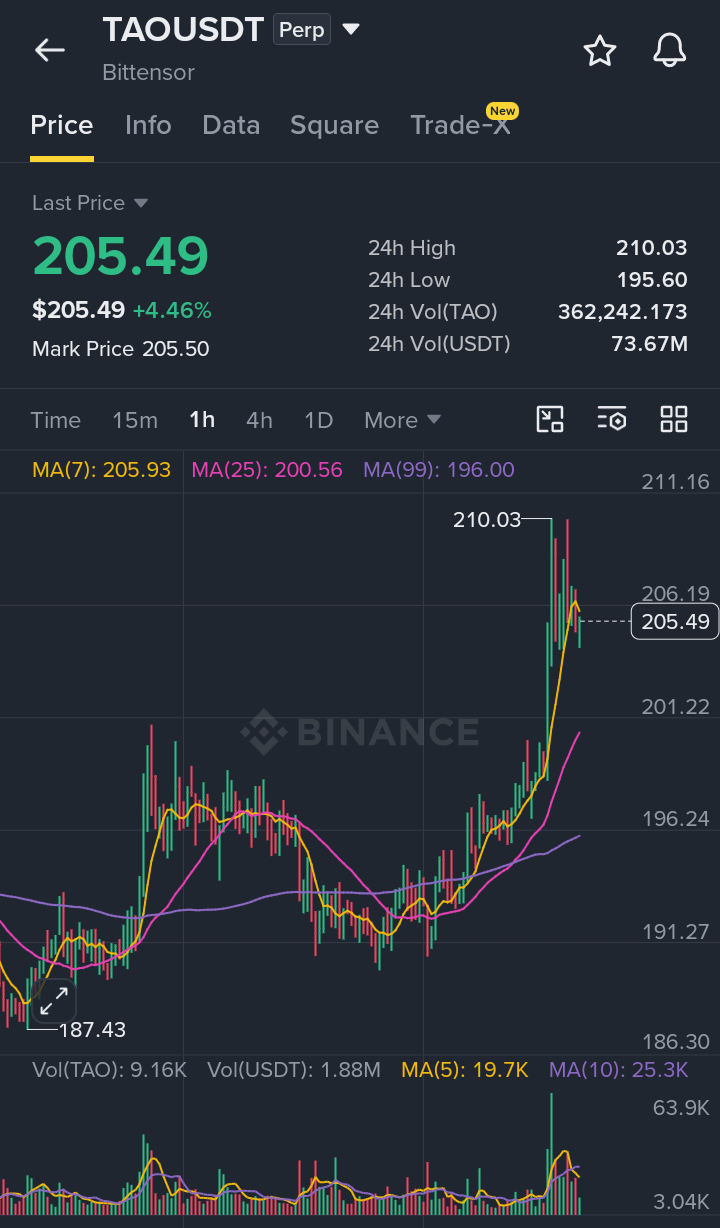Tap the 24h Vol(TAO) value 362,242.173
Screen dimensions: 720x1228
point(623,312)
